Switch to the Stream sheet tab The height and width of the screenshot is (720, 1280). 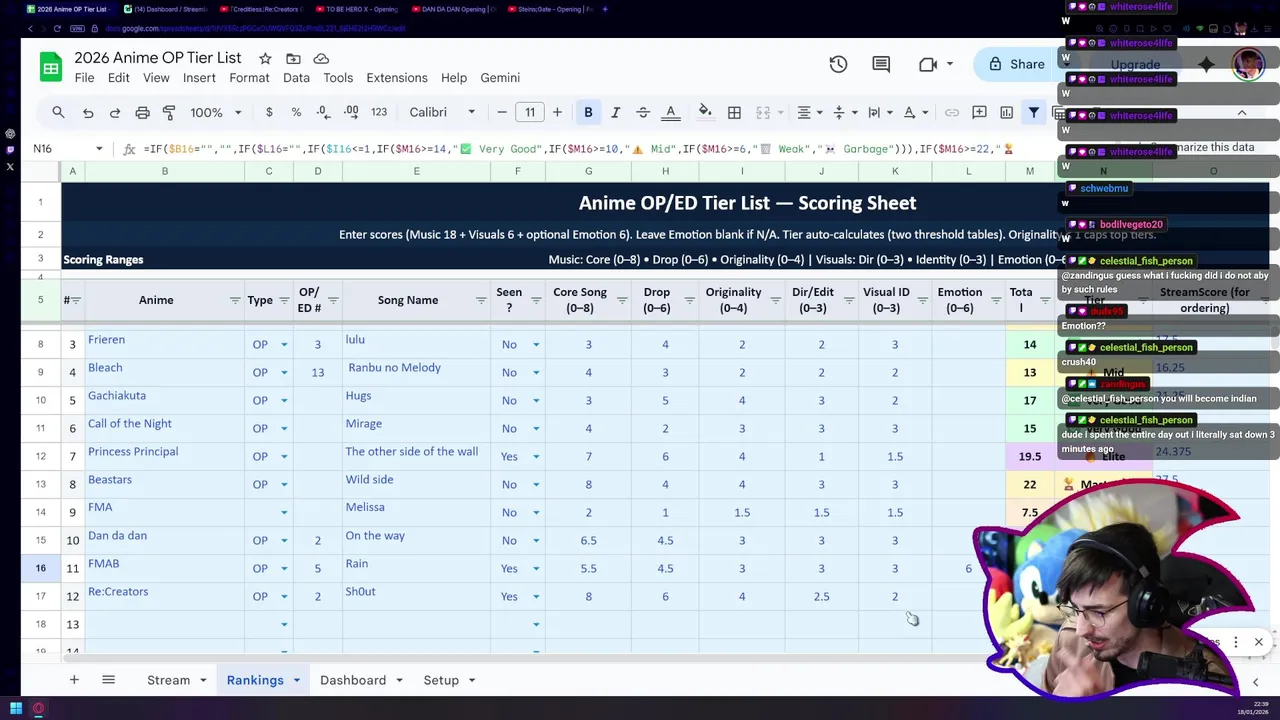coord(168,680)
